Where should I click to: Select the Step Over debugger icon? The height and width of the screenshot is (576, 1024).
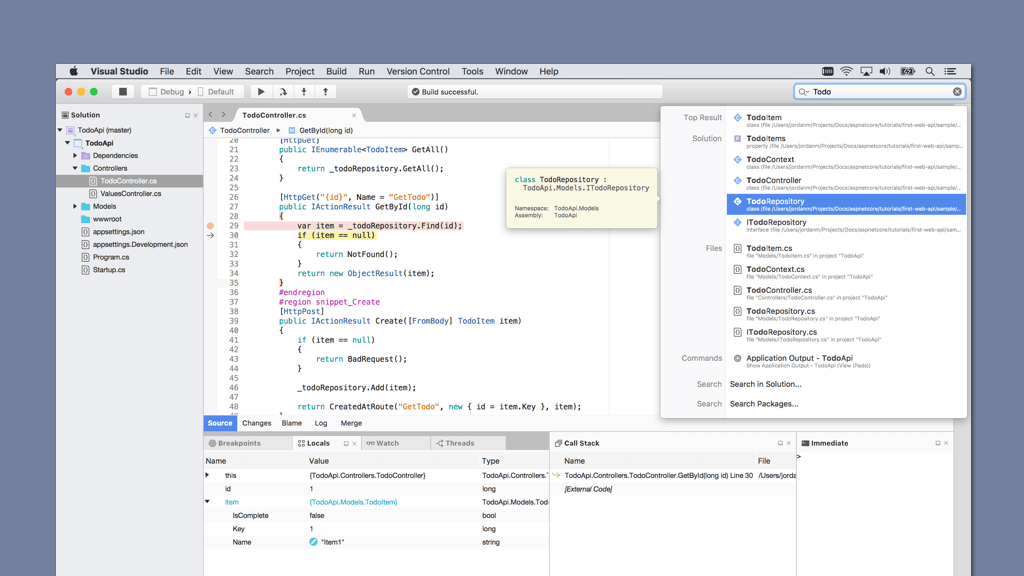[x=285, y=91]
